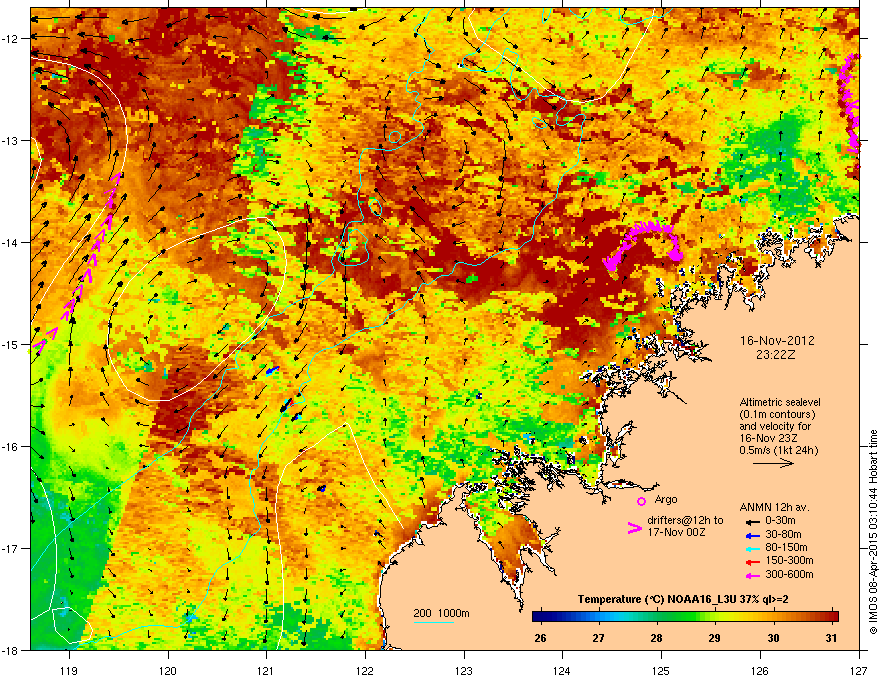
Task: Click the 'ANMN 12h av.' heading
Action: (x=774, y=507)
